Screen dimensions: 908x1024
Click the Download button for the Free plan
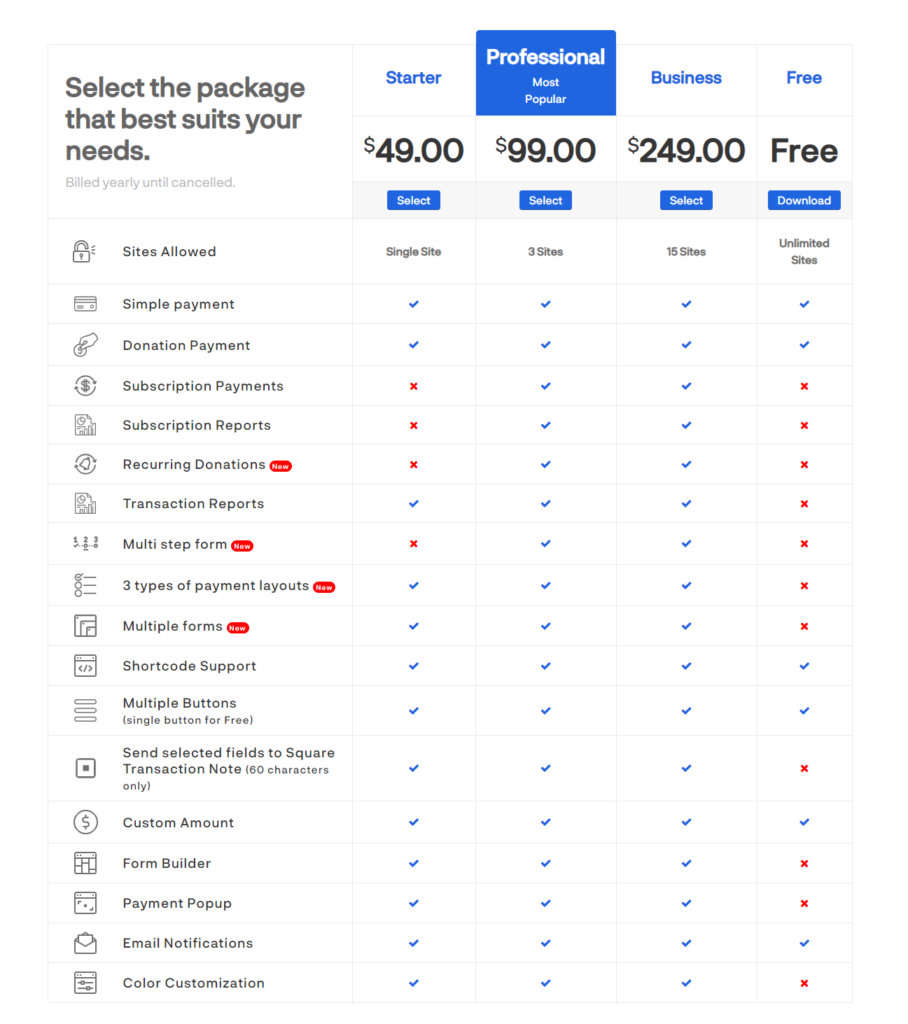[x=804, y=200]
